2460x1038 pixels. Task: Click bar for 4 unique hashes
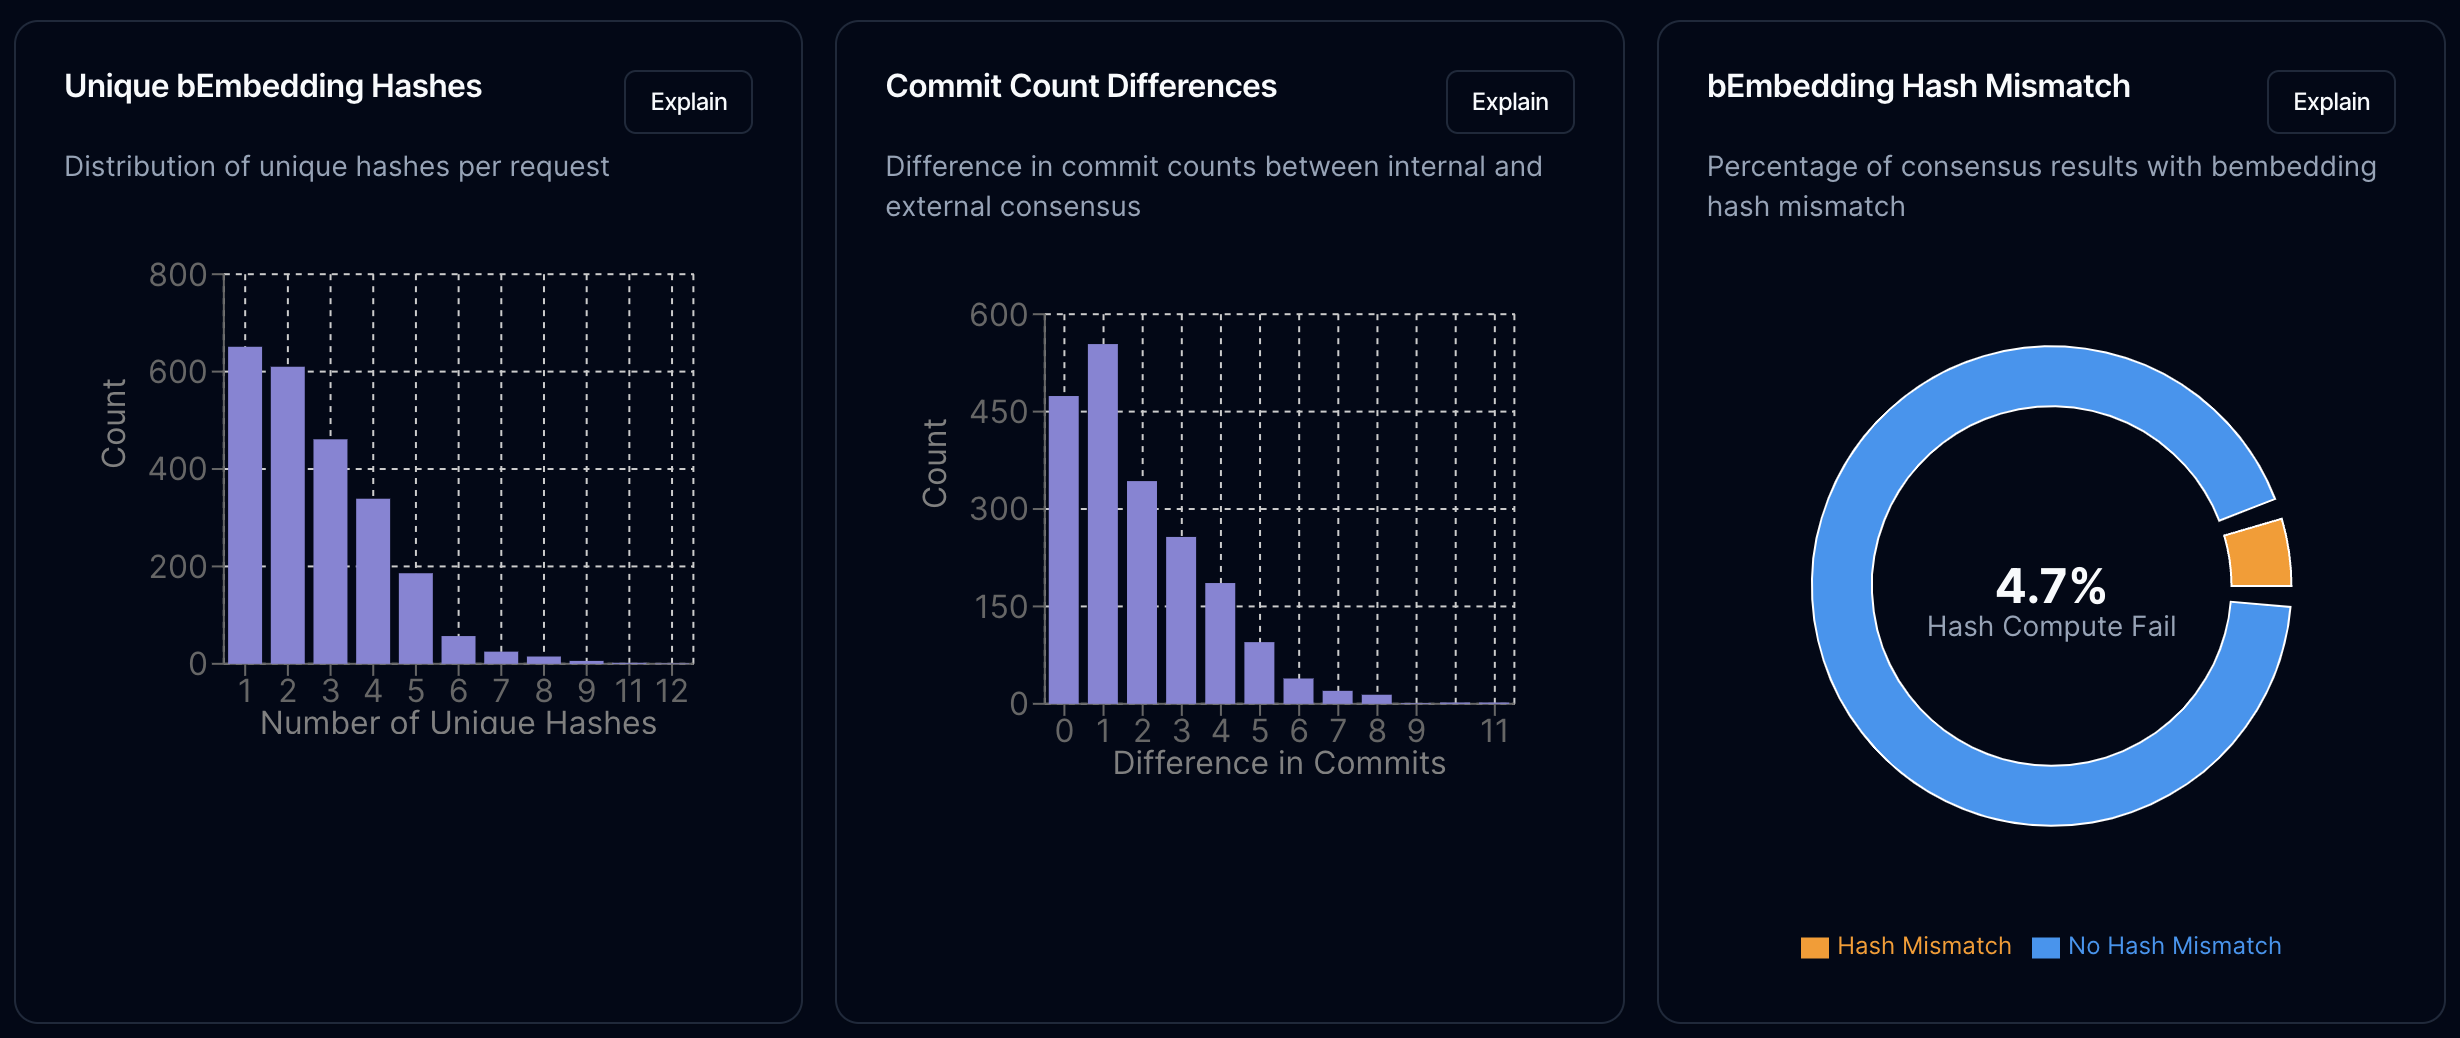tap(373, 581)
